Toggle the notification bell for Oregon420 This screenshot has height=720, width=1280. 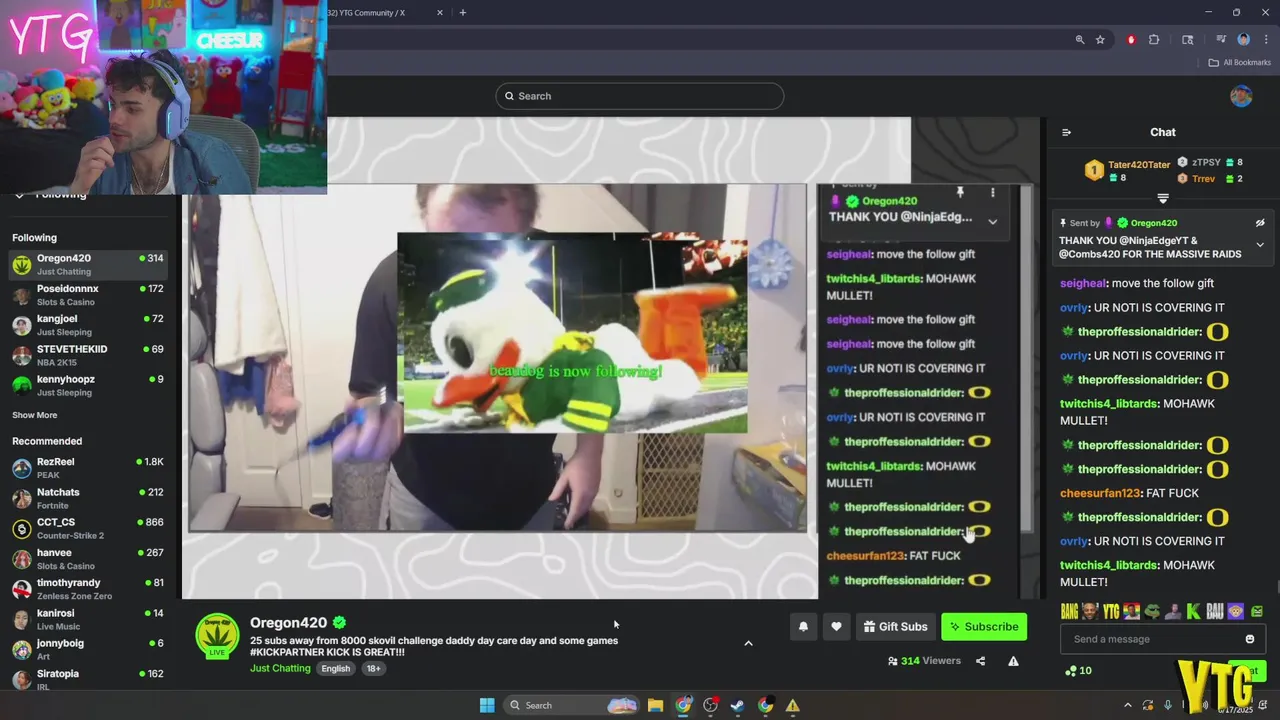[x=803, y=627]
